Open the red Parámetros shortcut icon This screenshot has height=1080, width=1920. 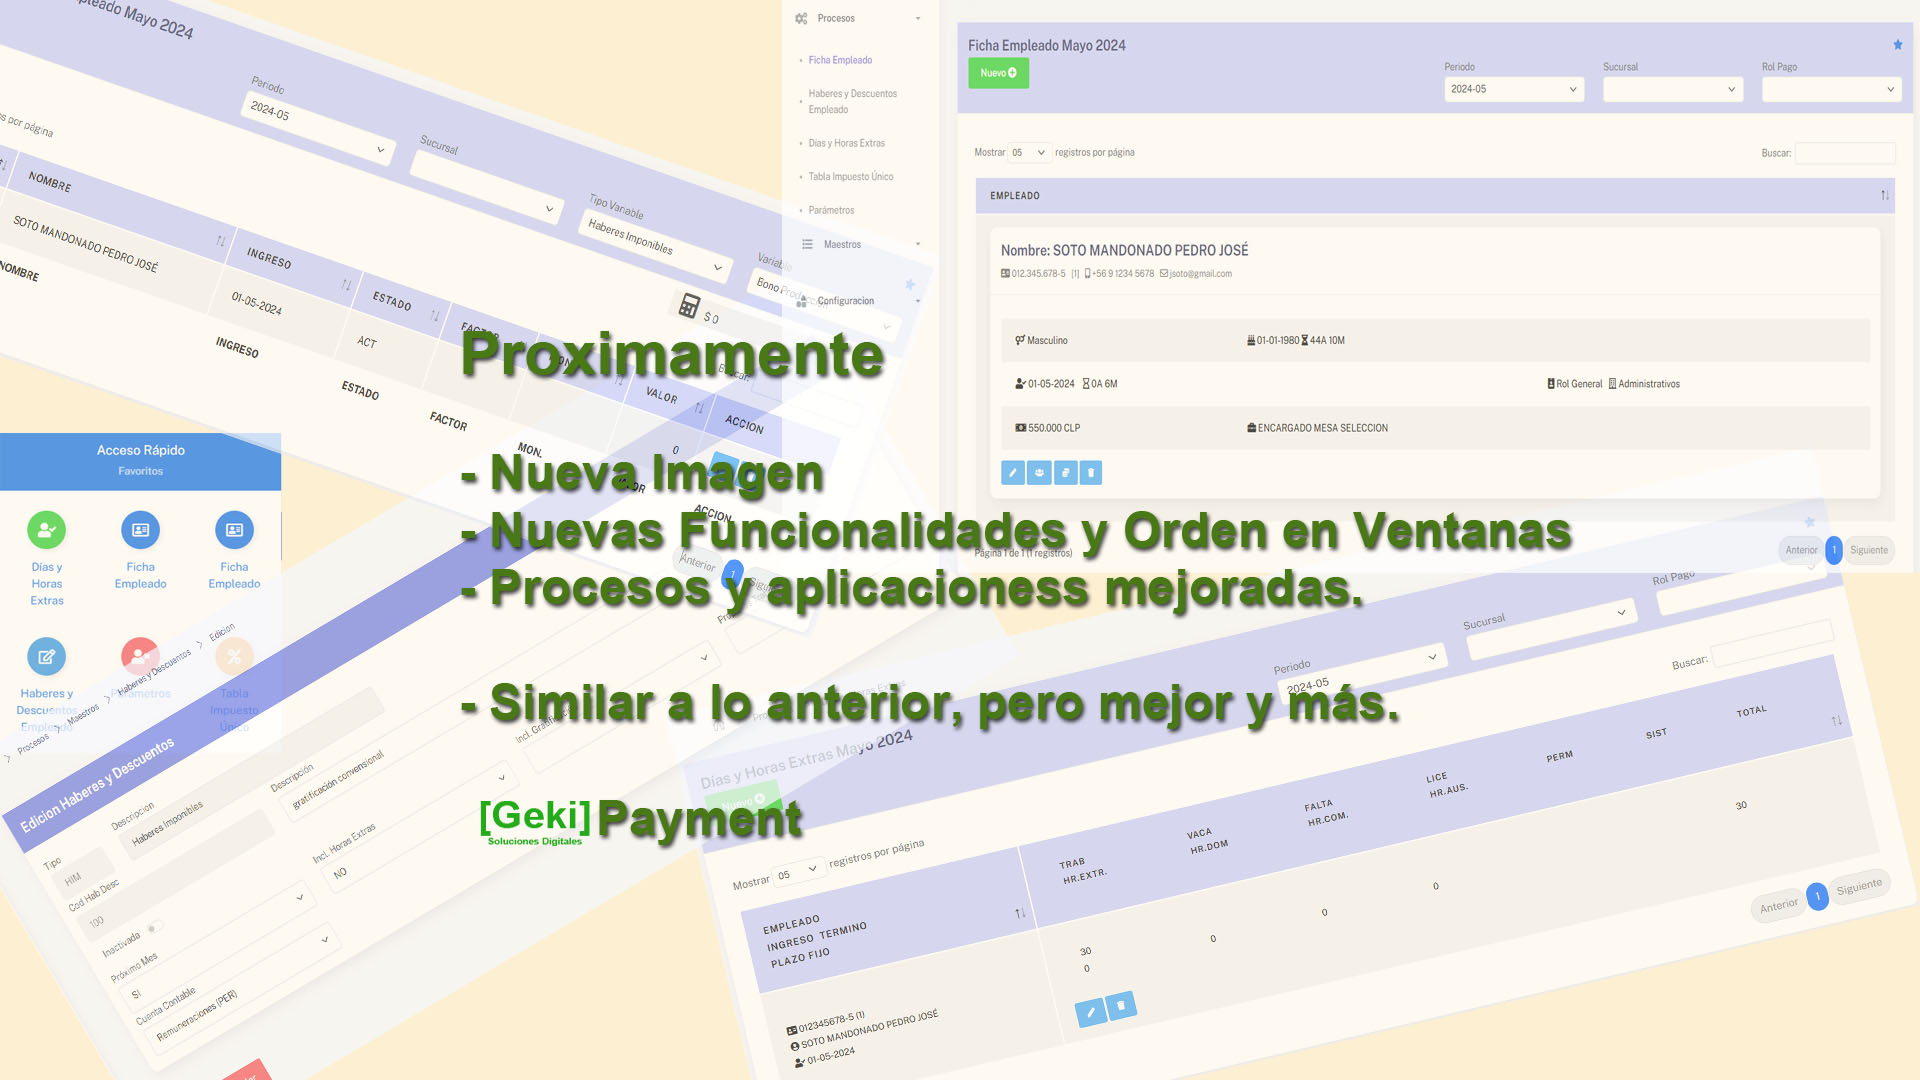[x=140, y=657]
